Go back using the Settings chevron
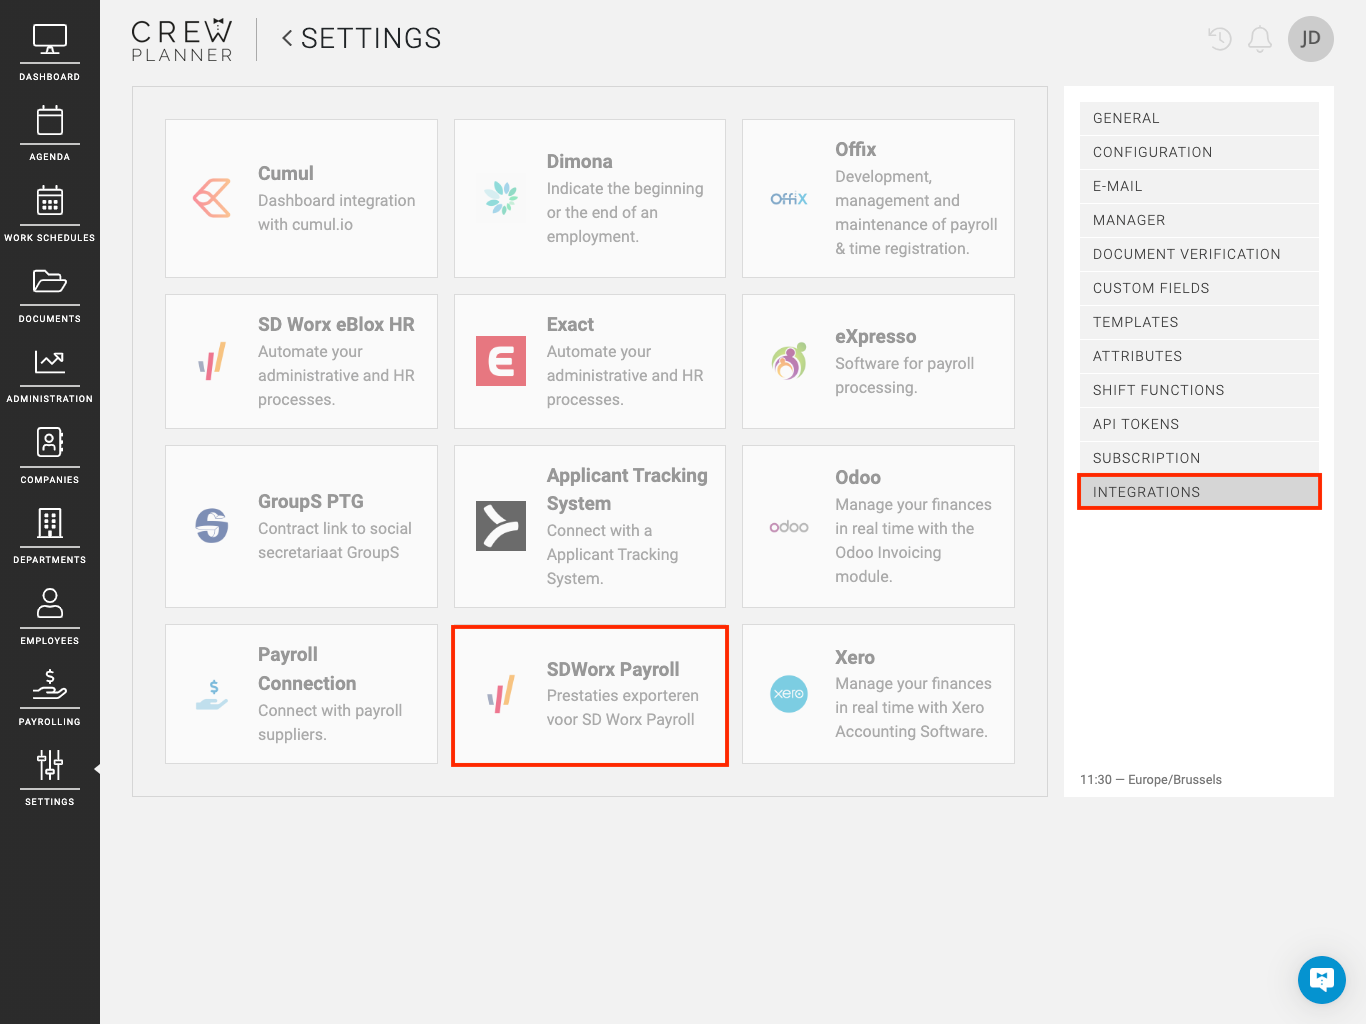Screen dimensions: 1366x1024 (287, 38)
